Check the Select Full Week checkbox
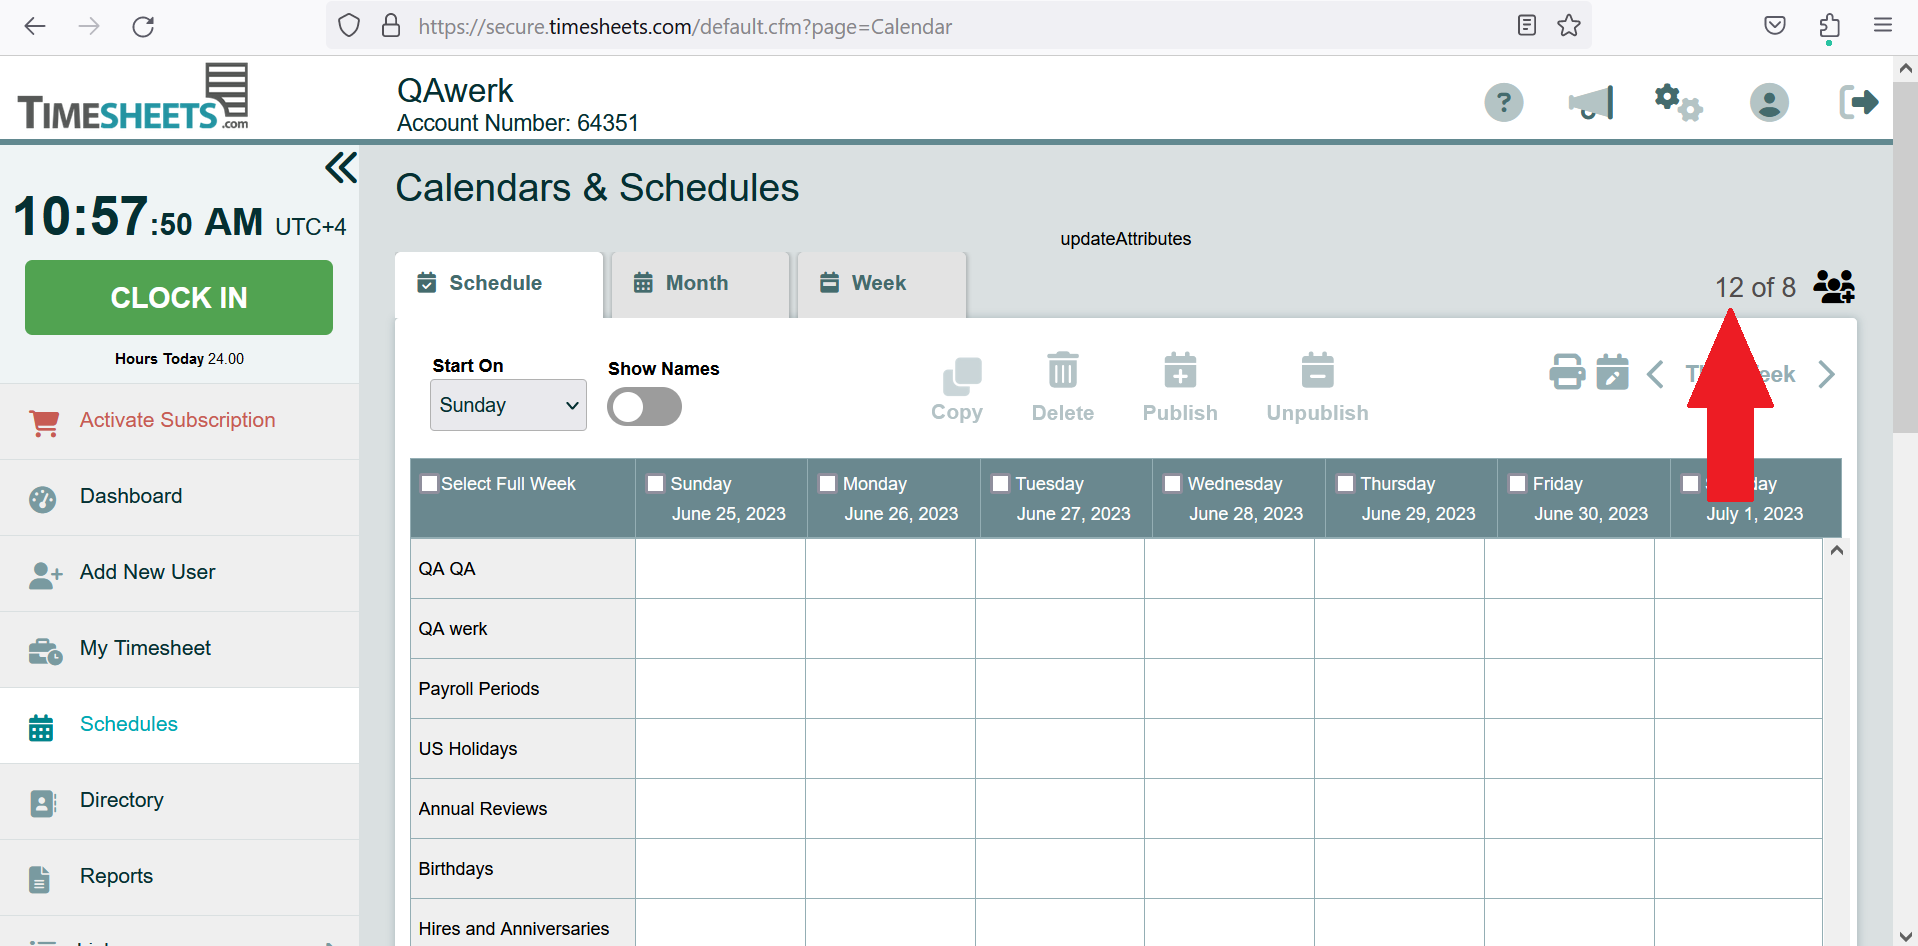This screenshot has height=946, width=1918. (429, 484)
